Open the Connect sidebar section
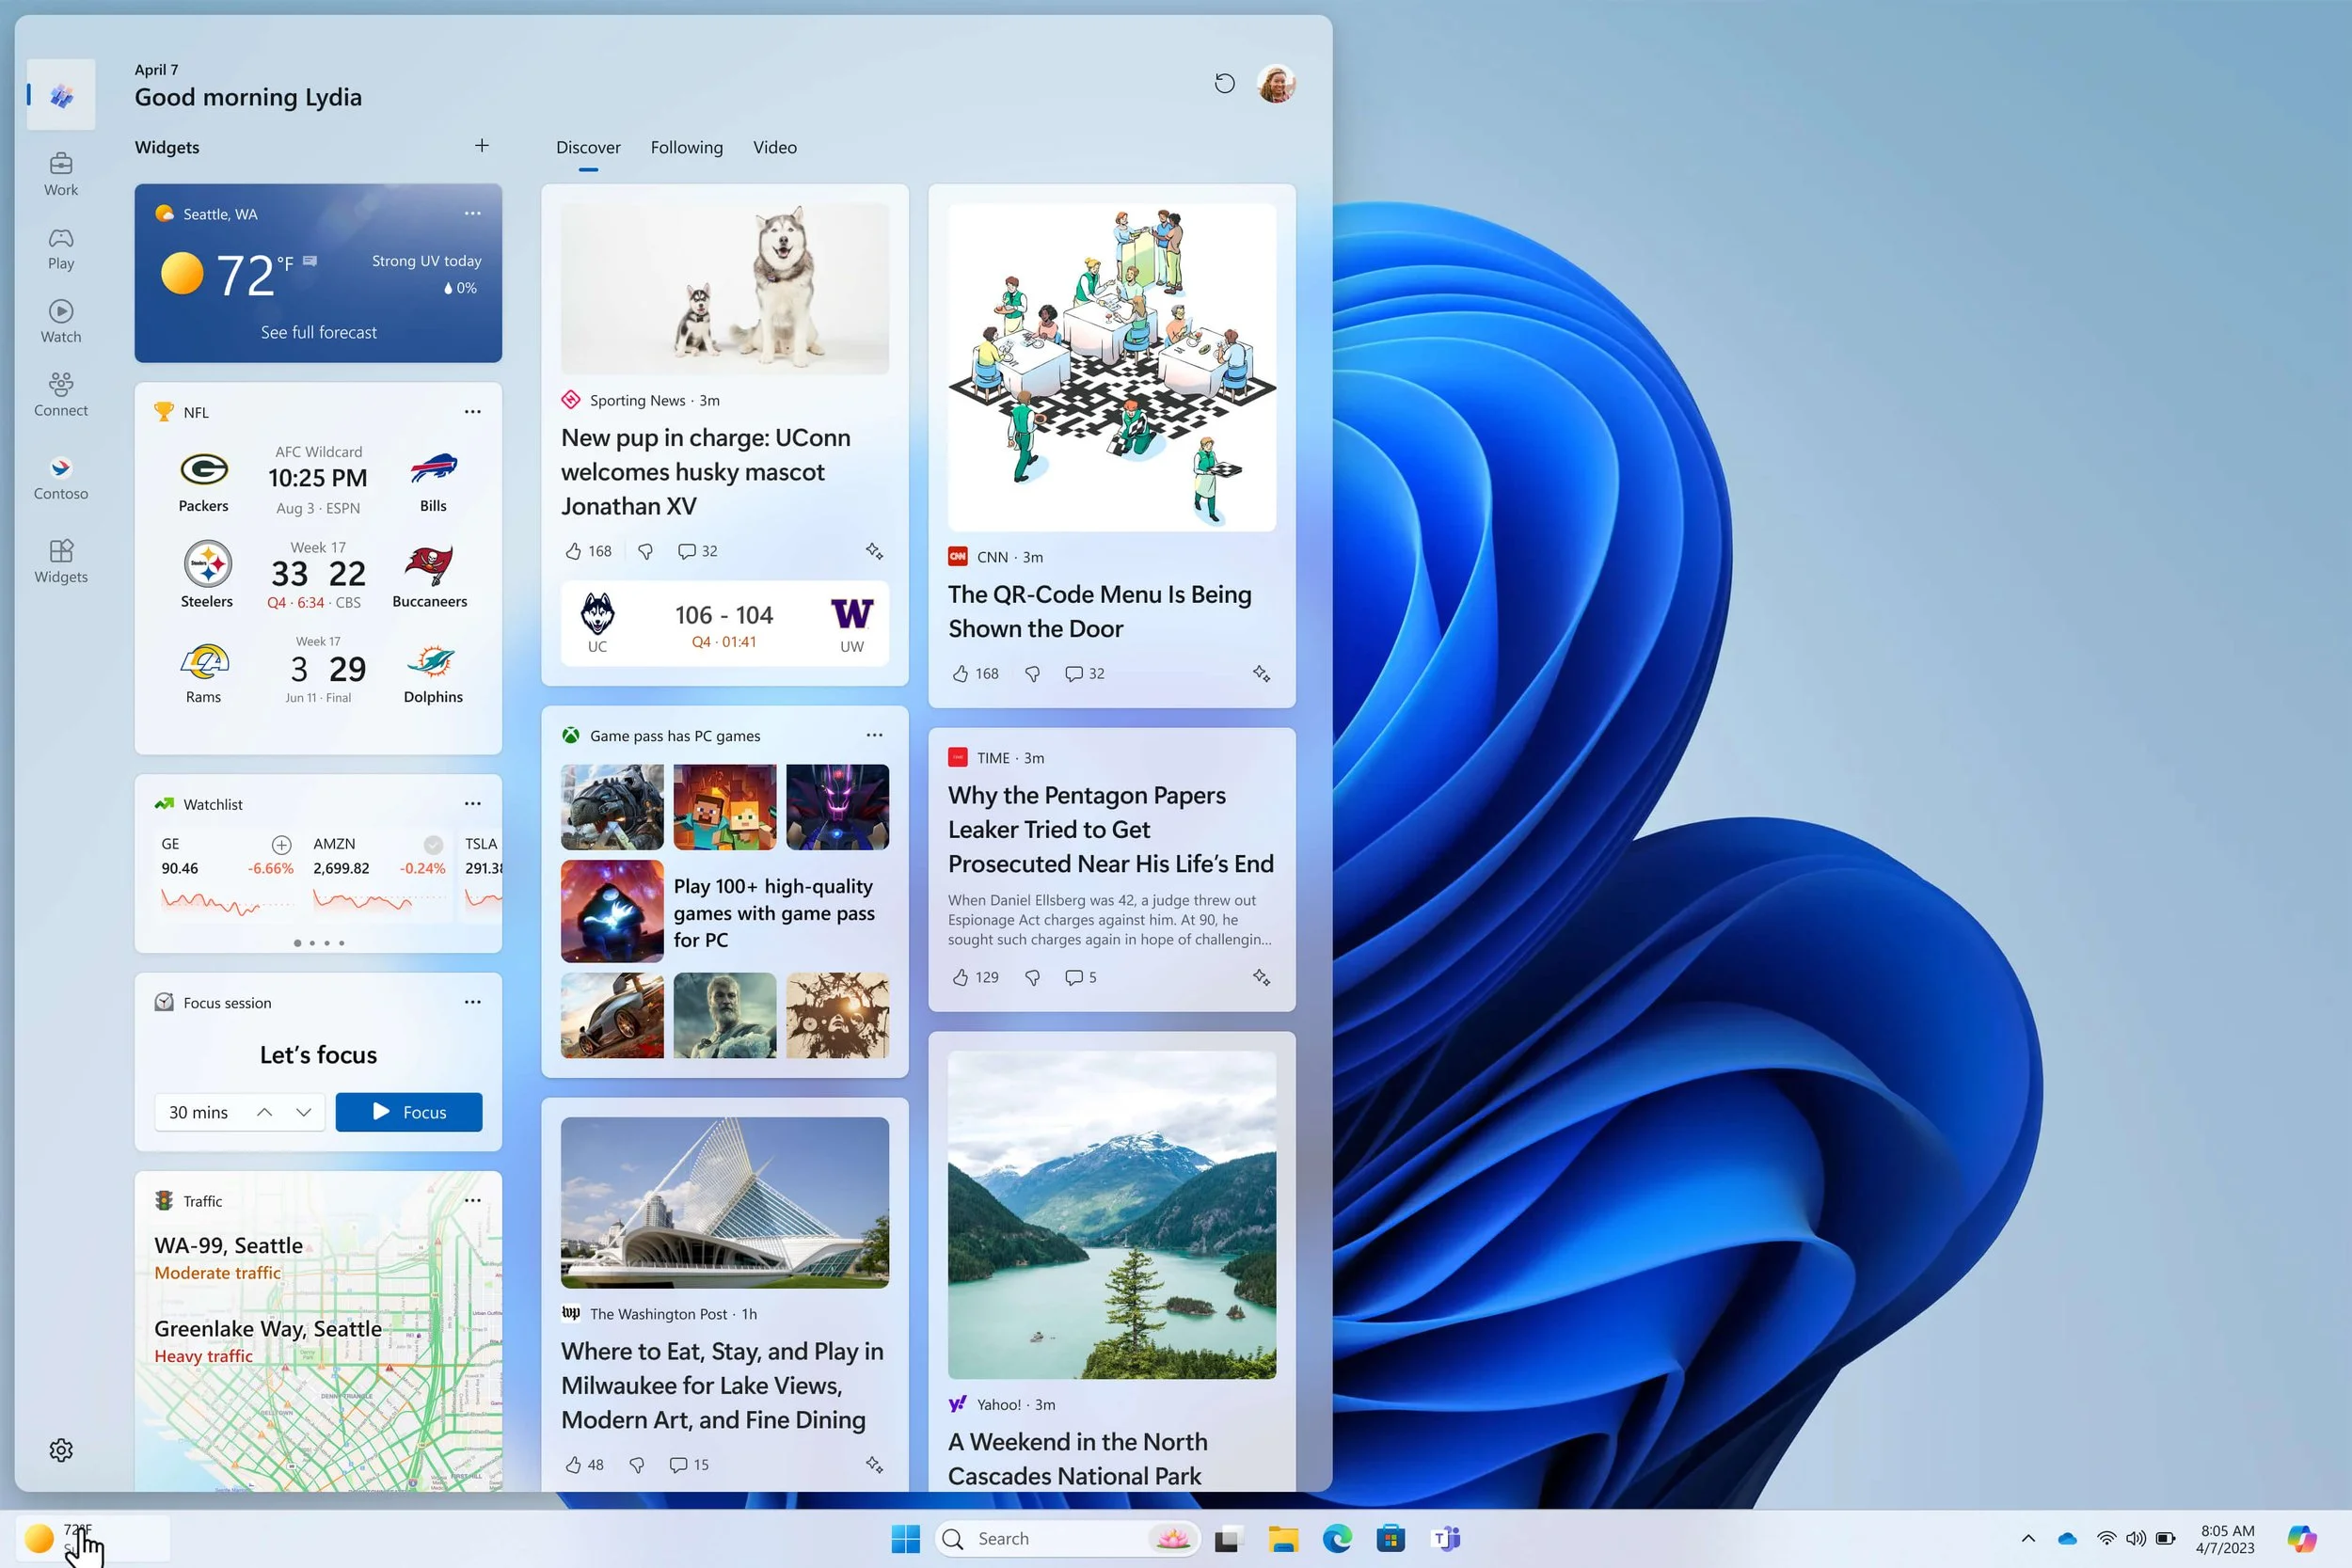The width and height of the screenshot is (2352, 1568). pos(61,394)
